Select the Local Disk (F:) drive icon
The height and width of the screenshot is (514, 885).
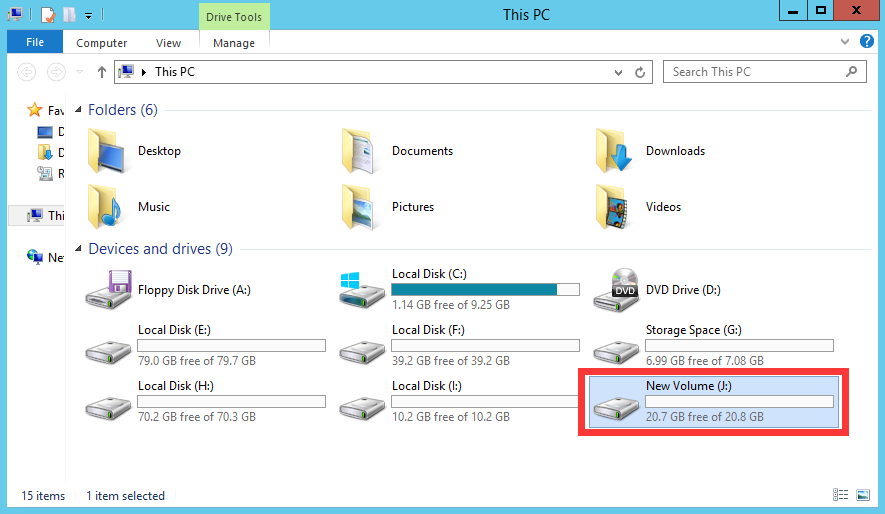pos(362,351)
